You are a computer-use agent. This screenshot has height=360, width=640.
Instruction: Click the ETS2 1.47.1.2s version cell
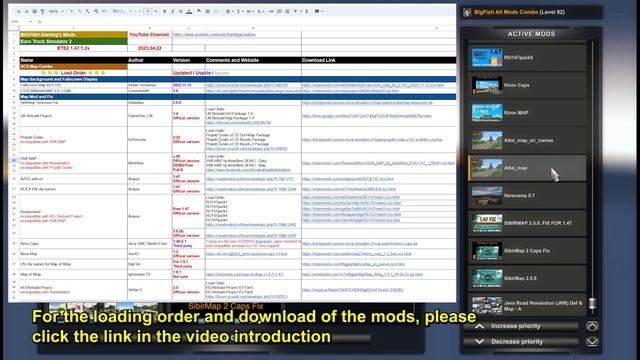tap(73, 48)
